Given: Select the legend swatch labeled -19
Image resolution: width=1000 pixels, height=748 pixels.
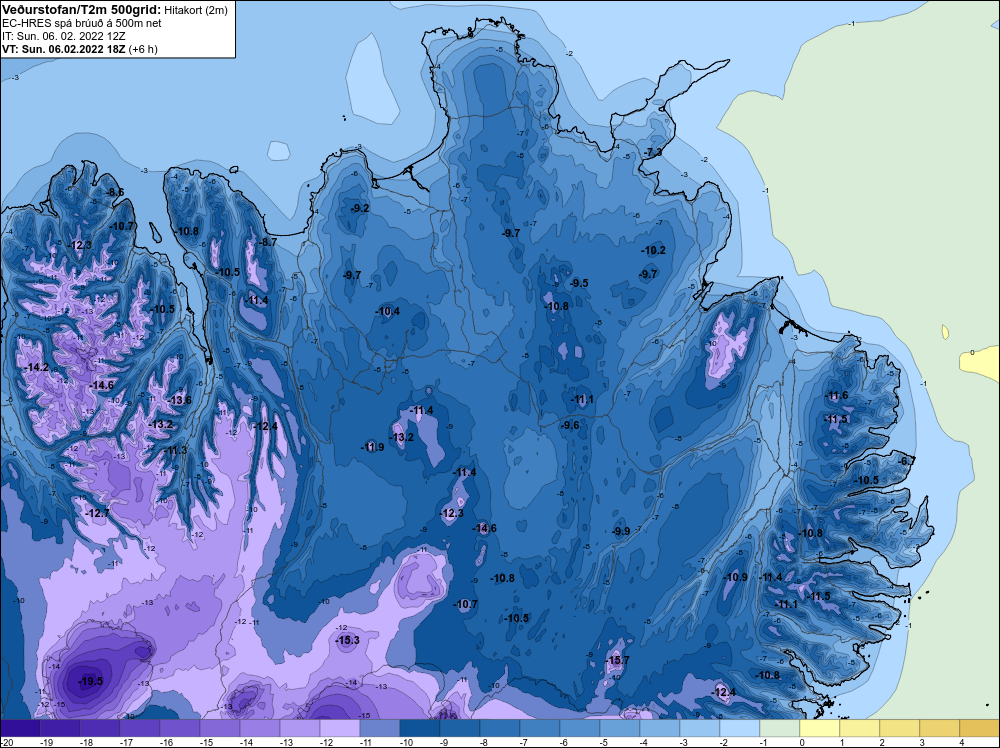Looking at the screenshot, I should pos(60,728).
